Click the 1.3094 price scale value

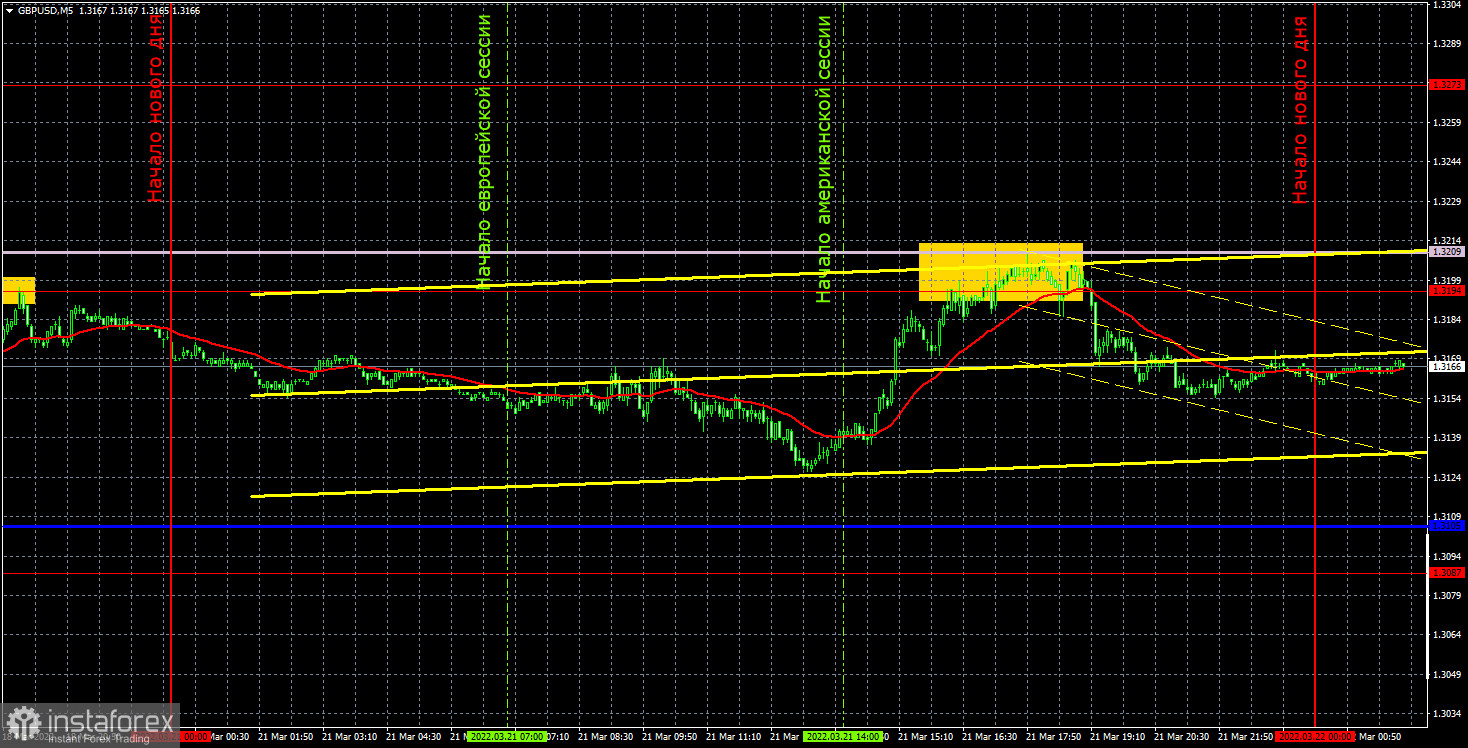coord(1446,556)
